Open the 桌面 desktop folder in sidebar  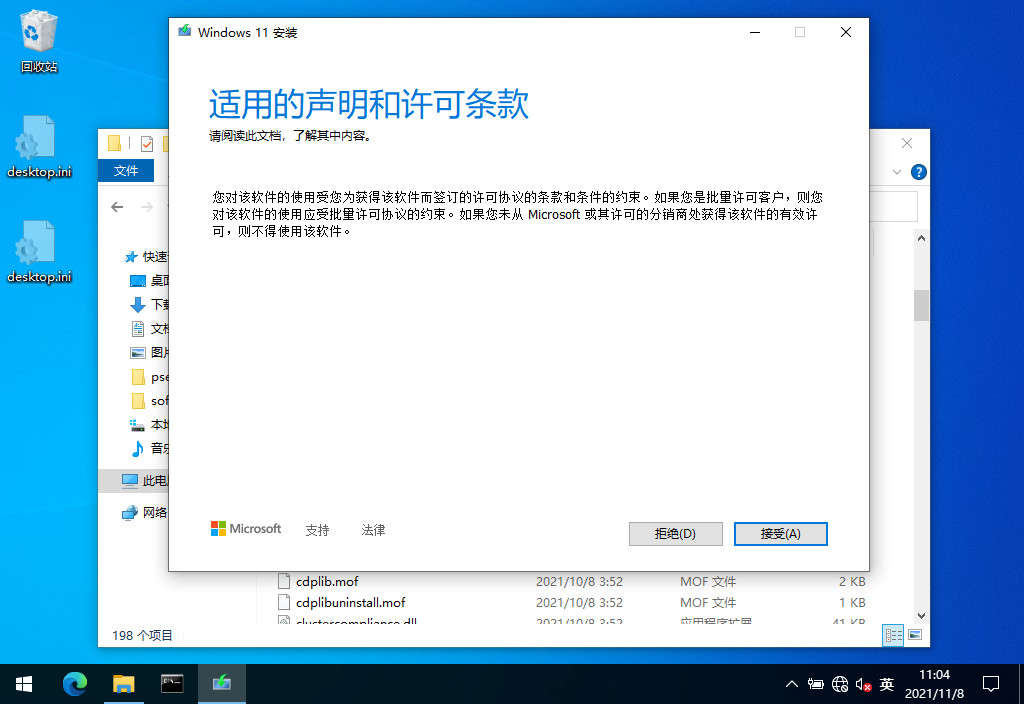click(149, 281)
